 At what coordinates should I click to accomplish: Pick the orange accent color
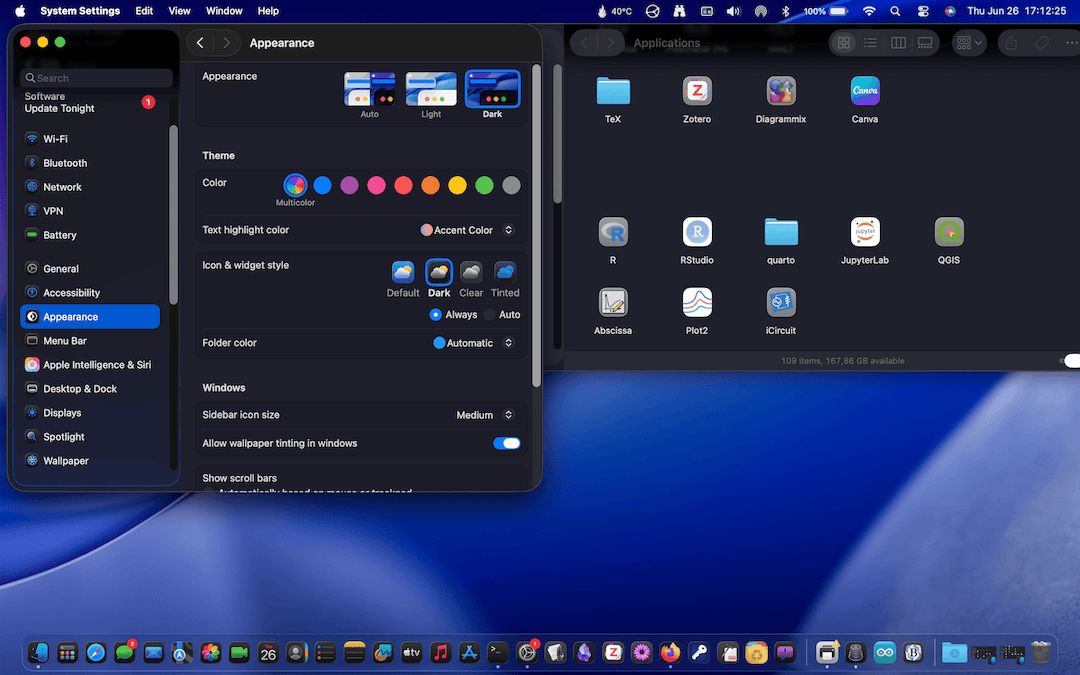430,185
